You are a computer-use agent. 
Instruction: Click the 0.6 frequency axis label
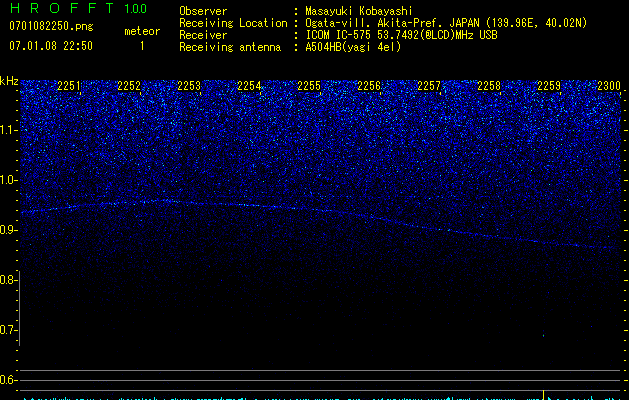click(x=9, y=380)
